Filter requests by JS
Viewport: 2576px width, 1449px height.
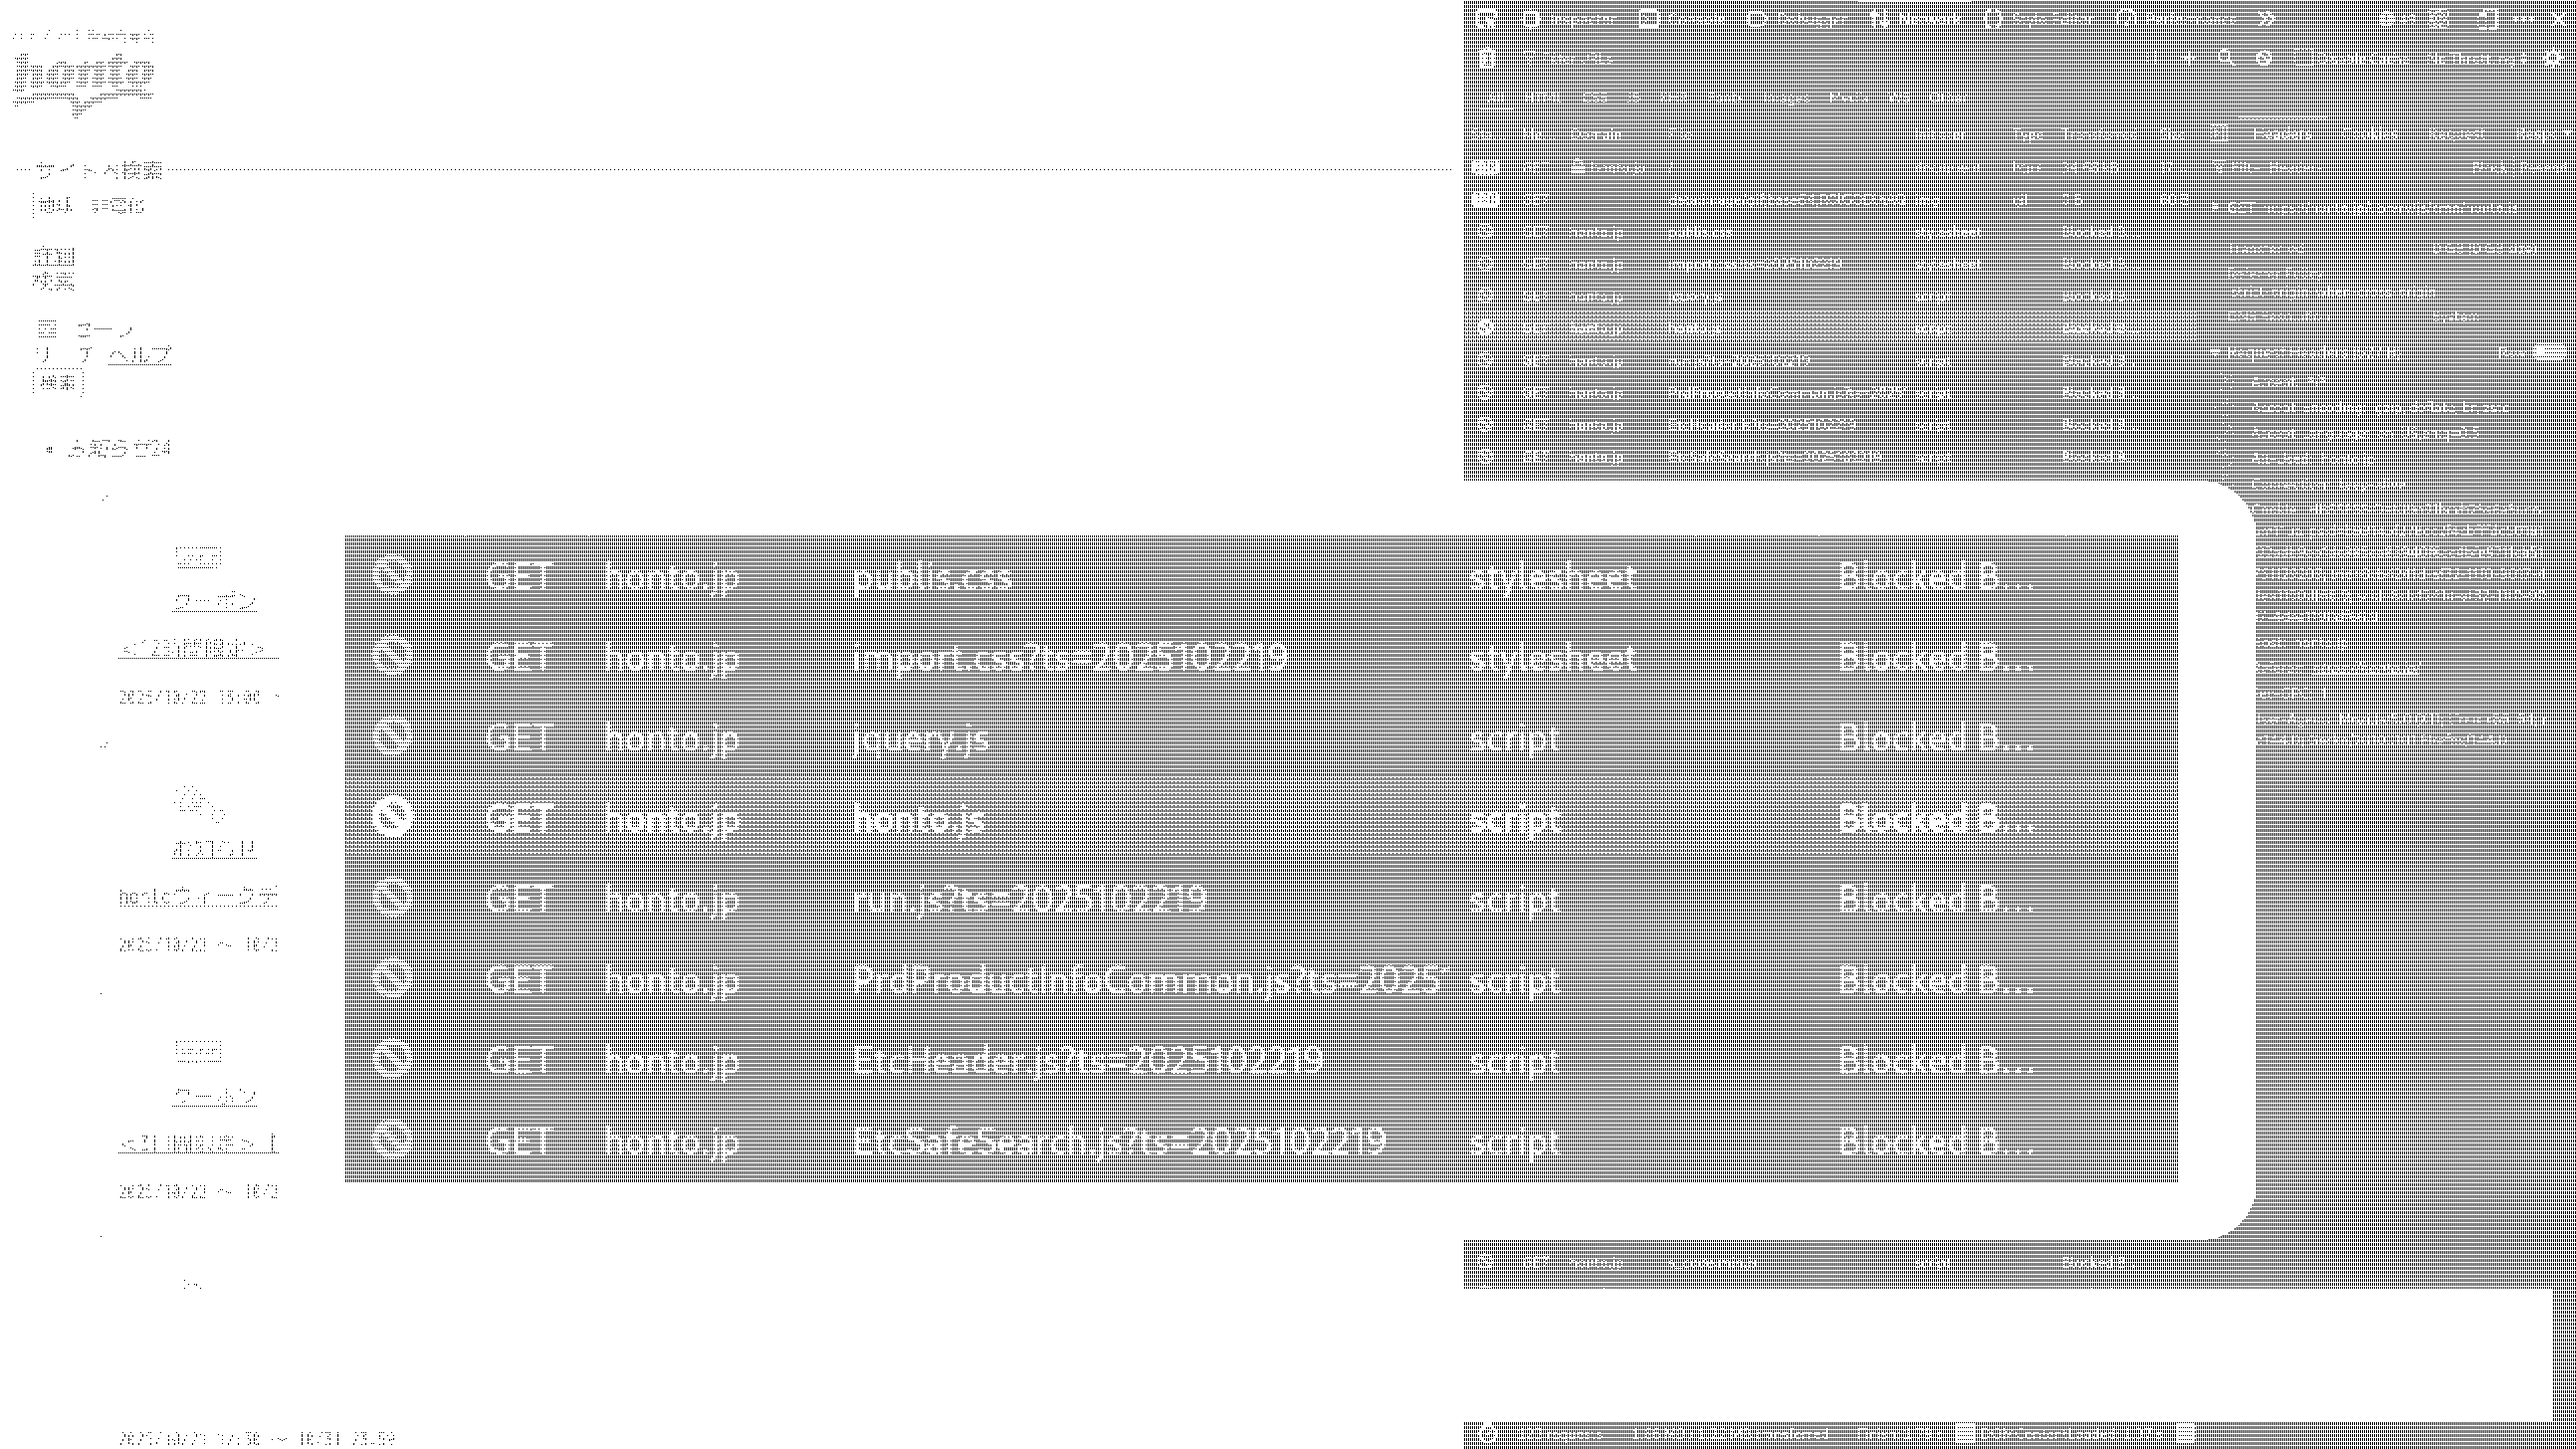pyautogui.click(x=1635, y=97)
